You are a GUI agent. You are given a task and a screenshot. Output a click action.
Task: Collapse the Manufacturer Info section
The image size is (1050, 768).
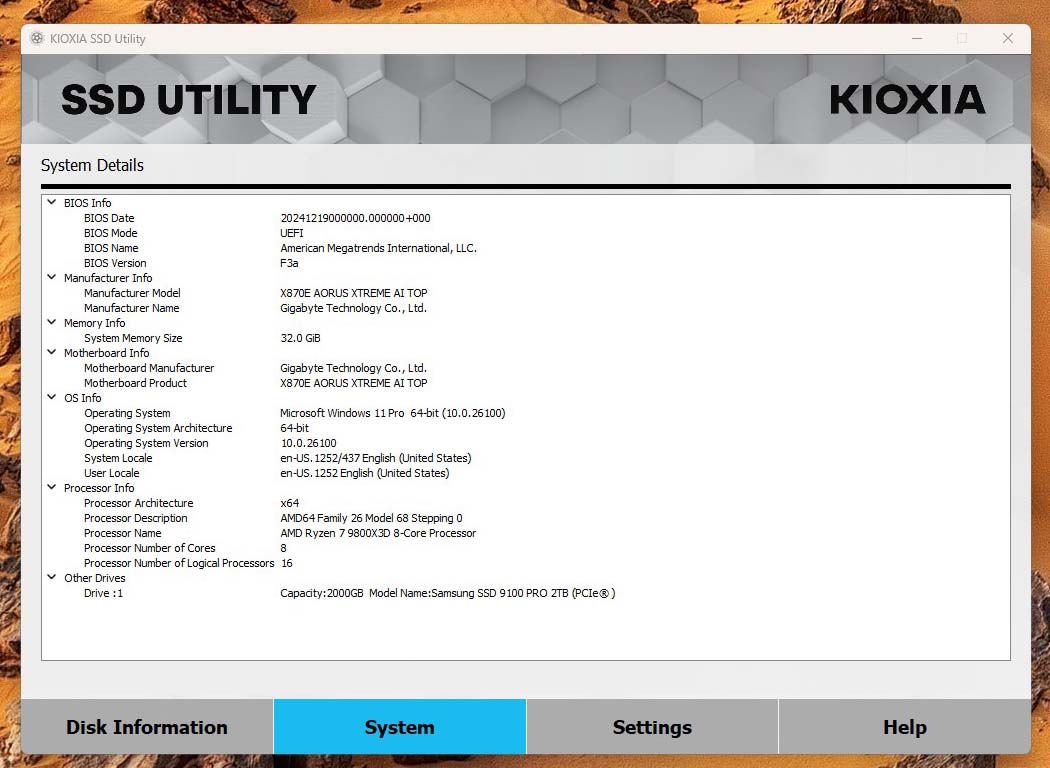point(52,277)
